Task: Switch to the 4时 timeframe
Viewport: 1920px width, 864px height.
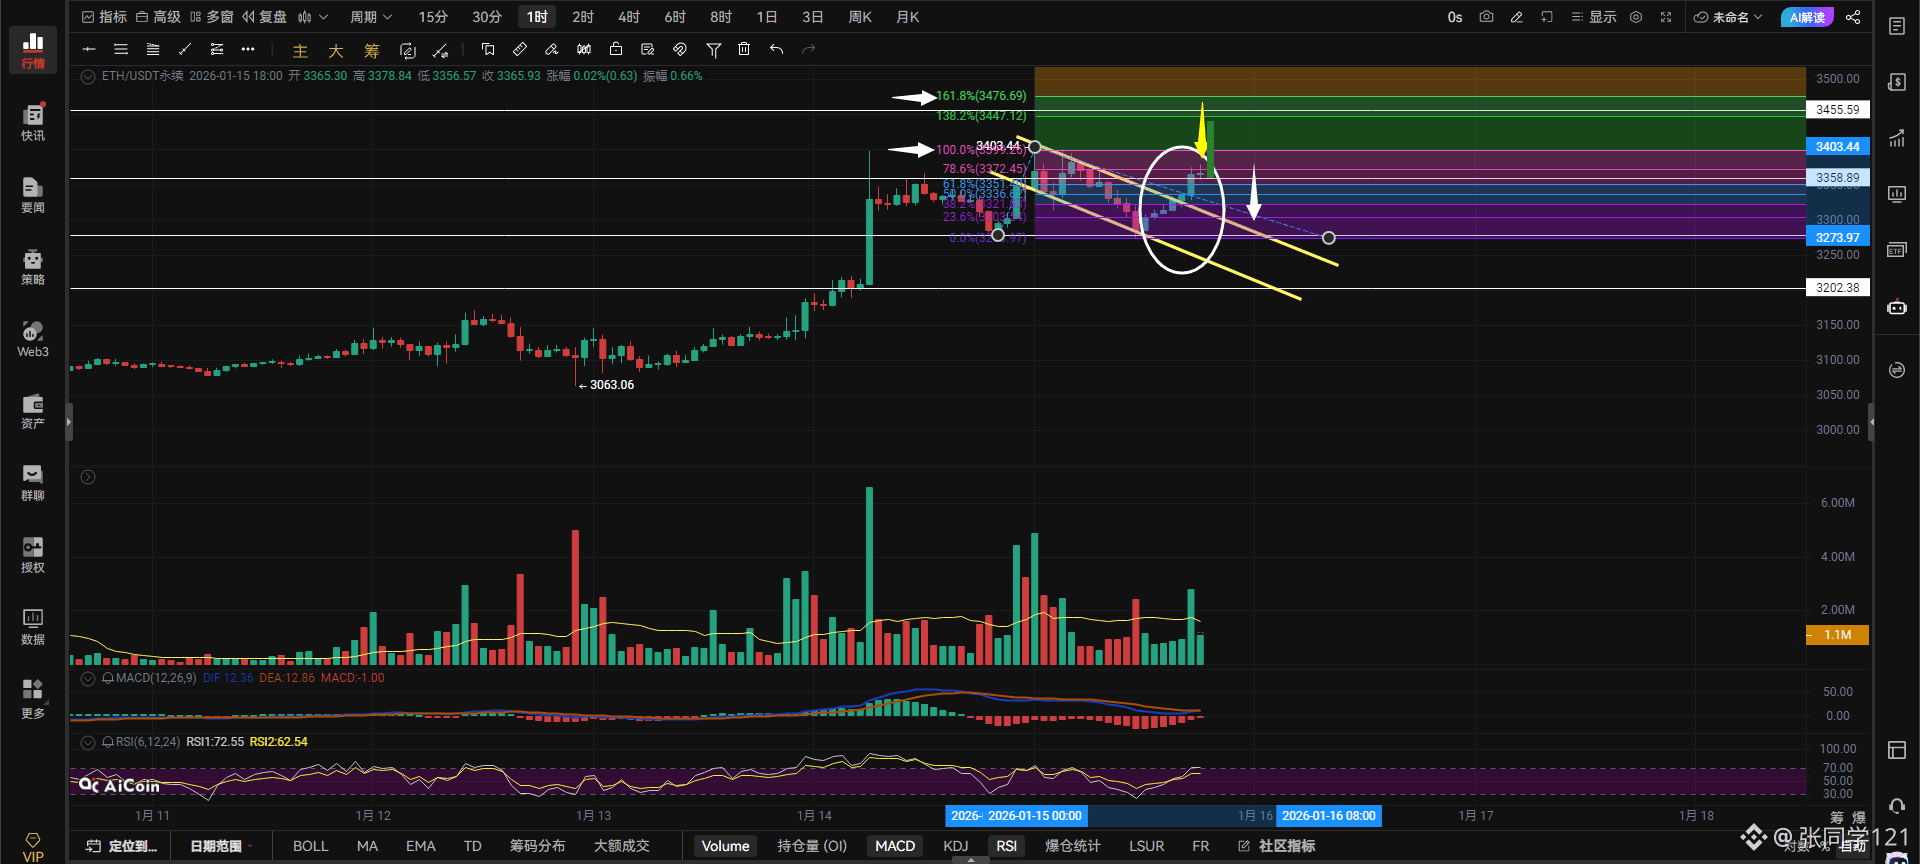Action: click(x=629, y=17)
